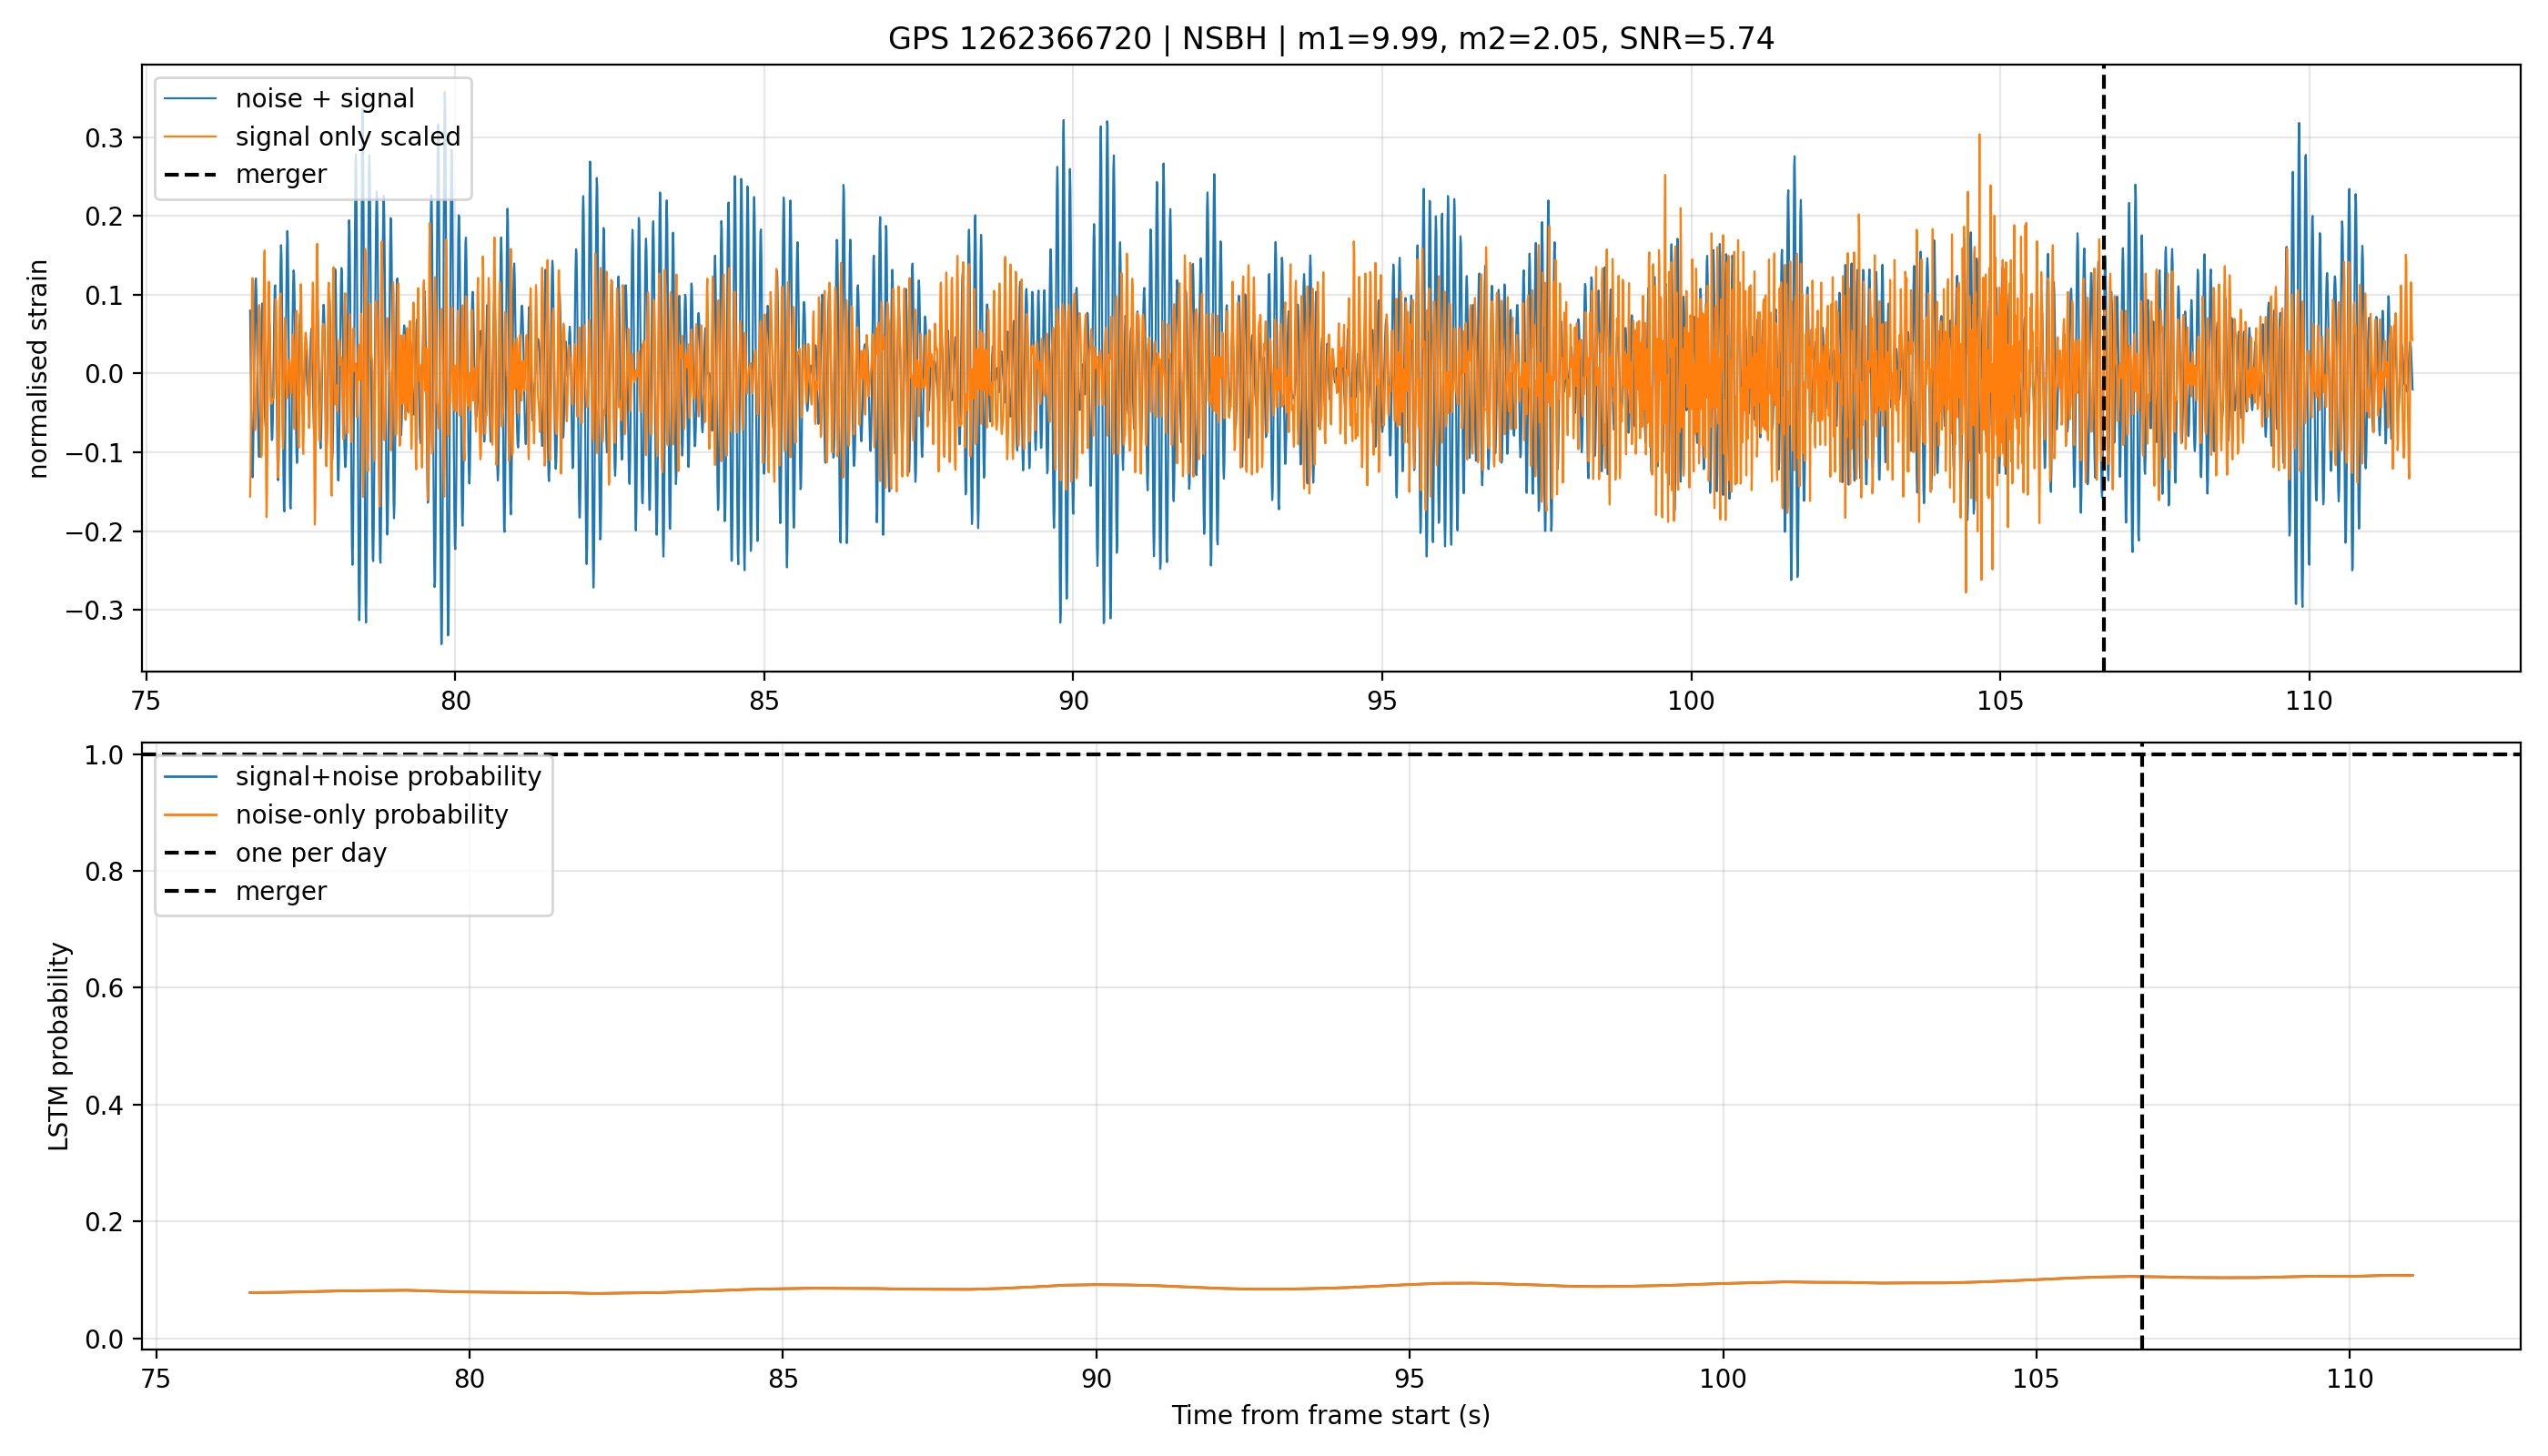Screen dimensions: 2548x1456
Task: Click the 'LSTM probability' y-axis label
Action: tap(59, 1046)
